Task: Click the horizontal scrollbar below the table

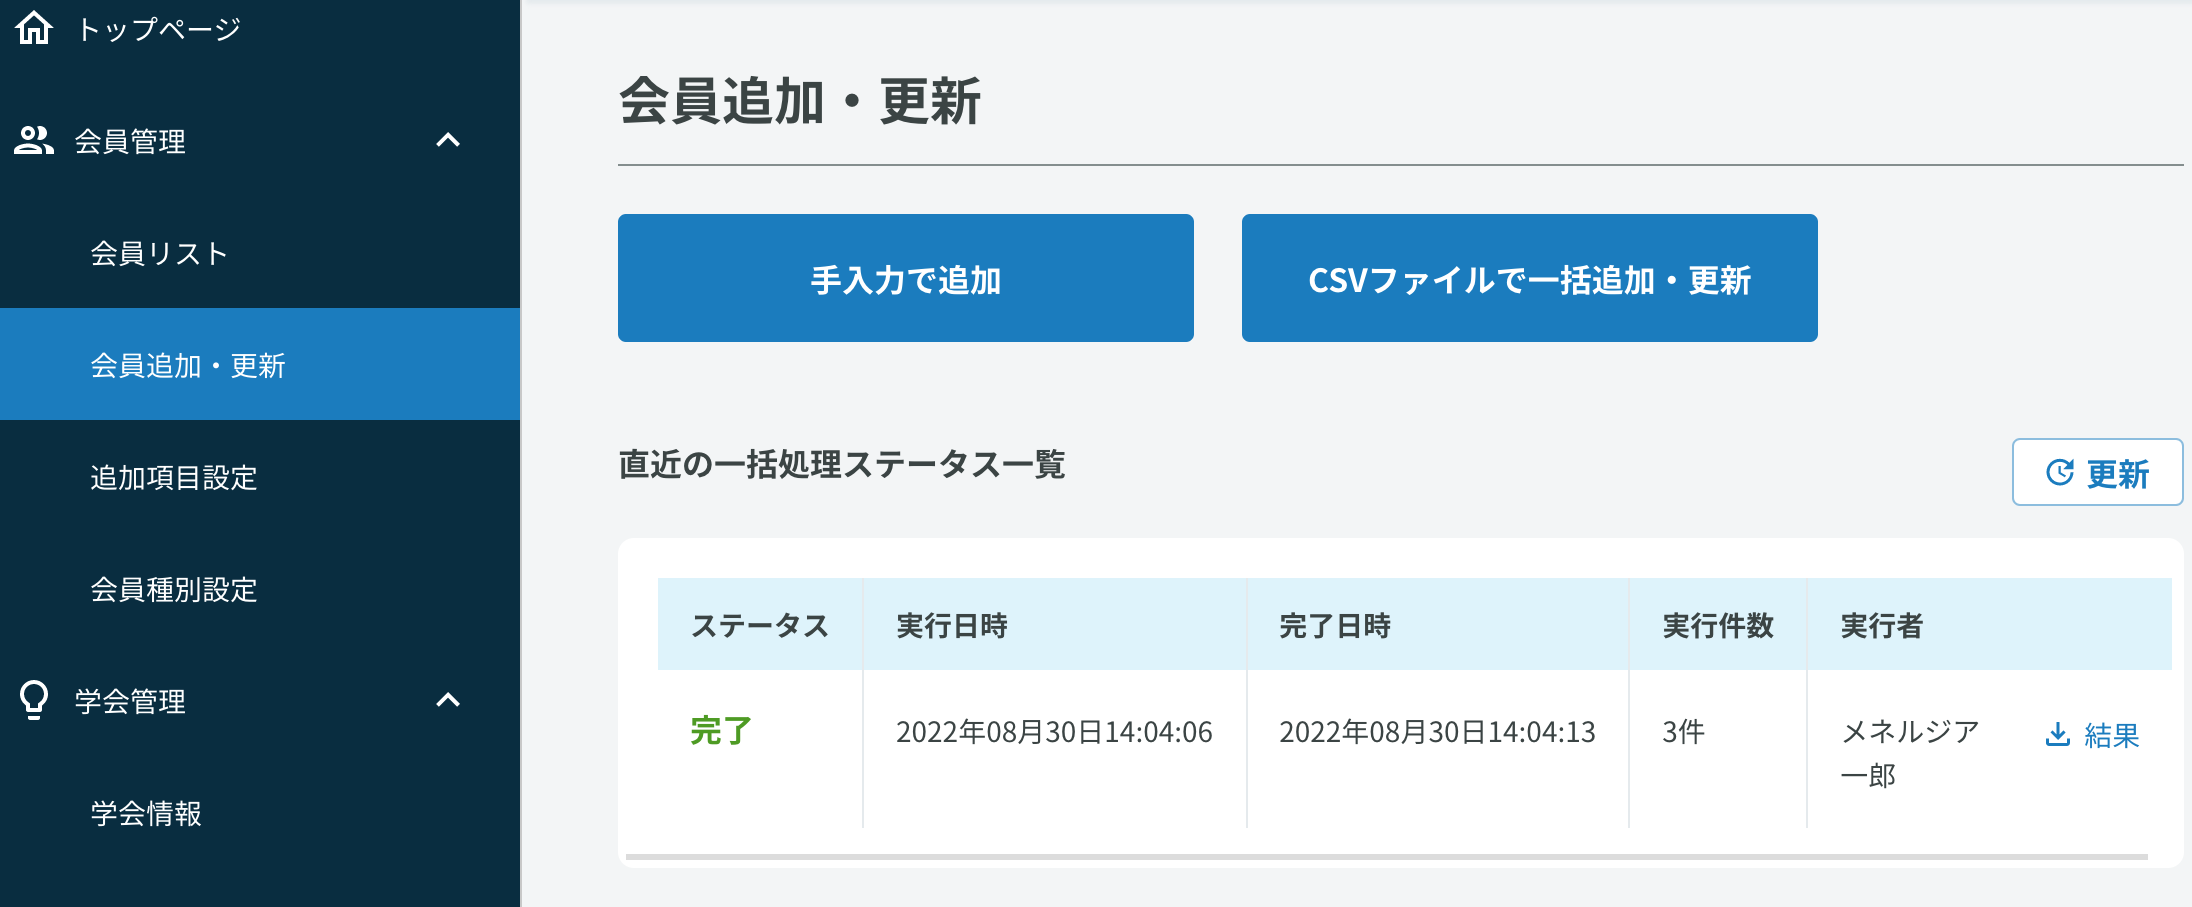Action: pos(1386,857)
